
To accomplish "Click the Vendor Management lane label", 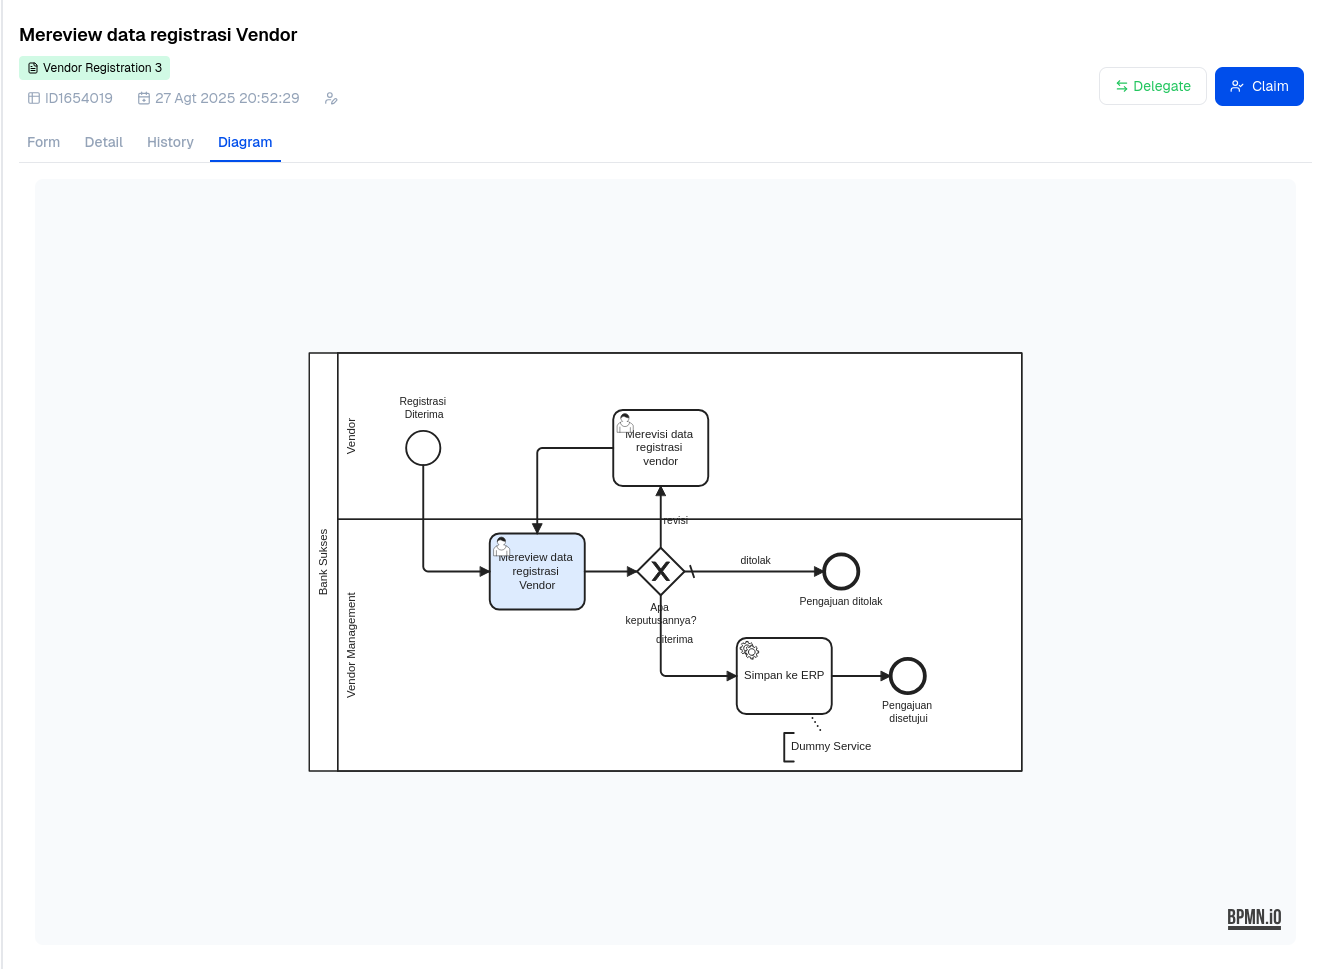I will 351,645.
